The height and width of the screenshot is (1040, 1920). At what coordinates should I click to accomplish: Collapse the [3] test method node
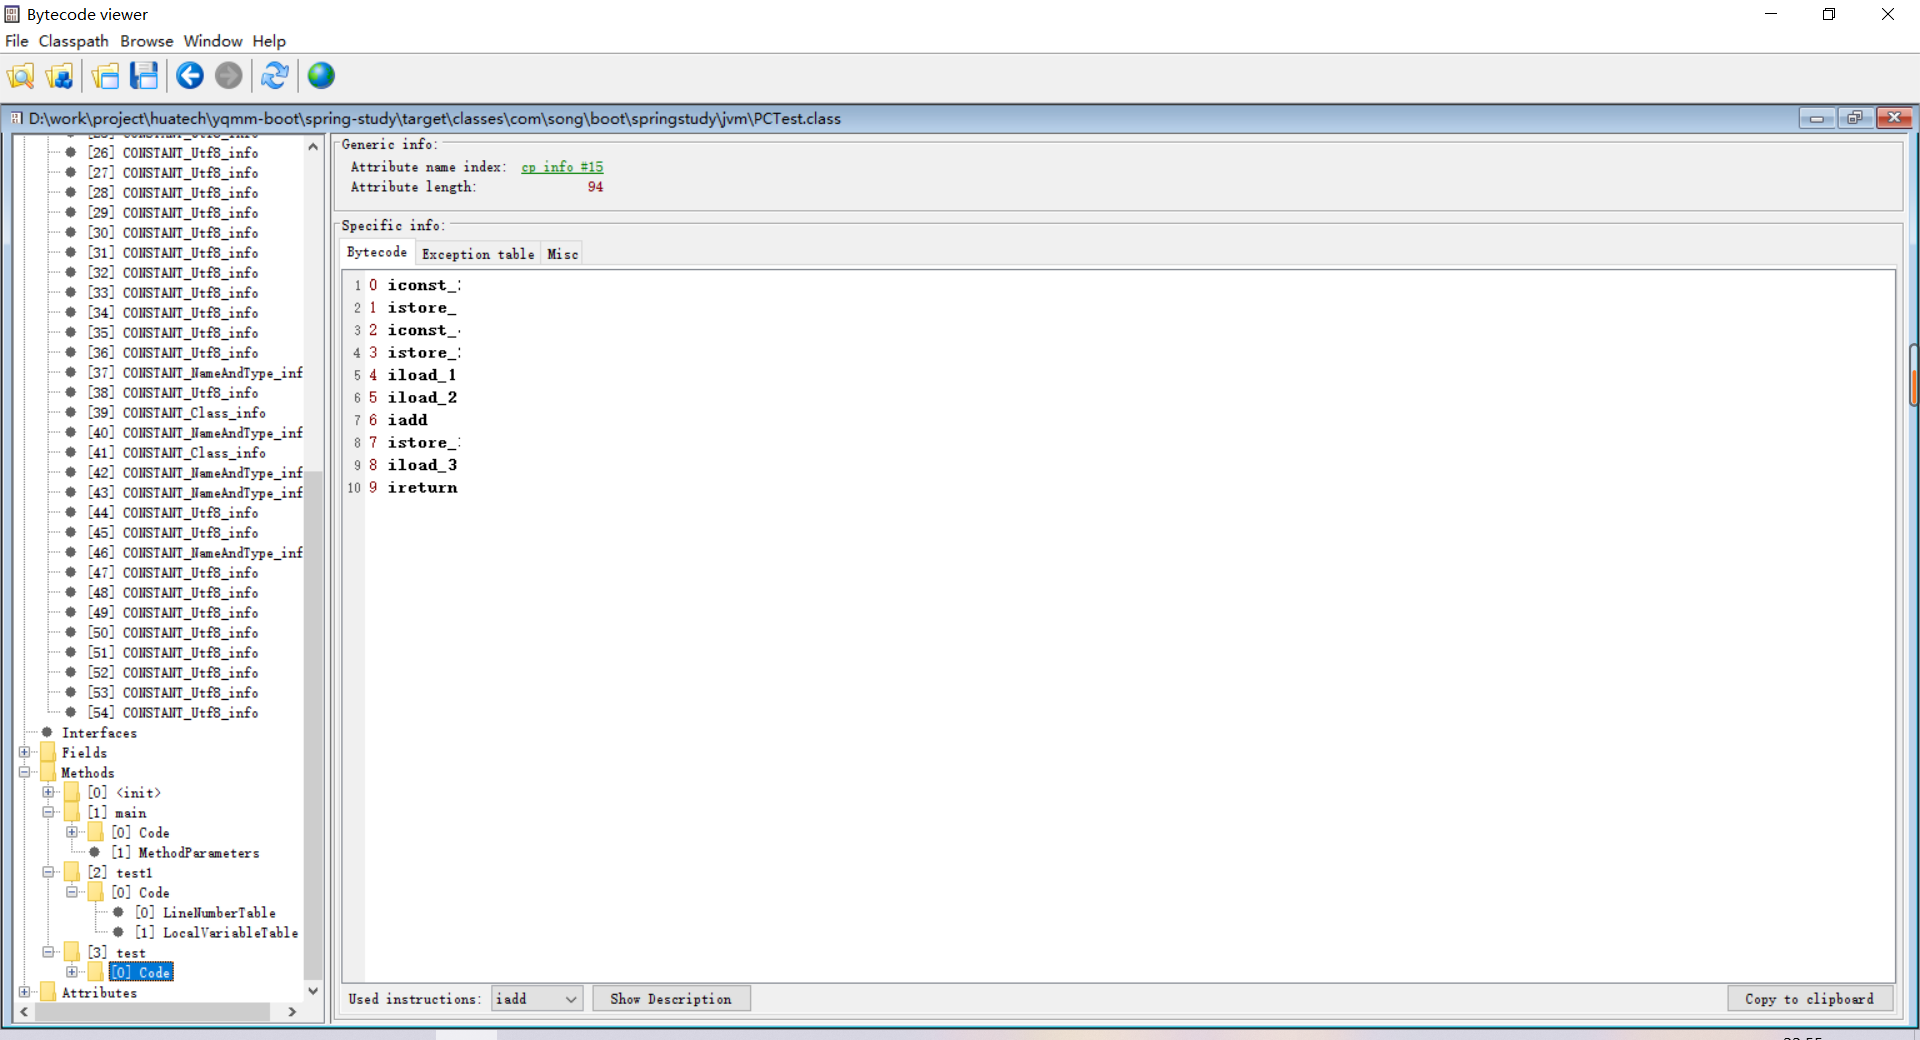tap(48, 952)
